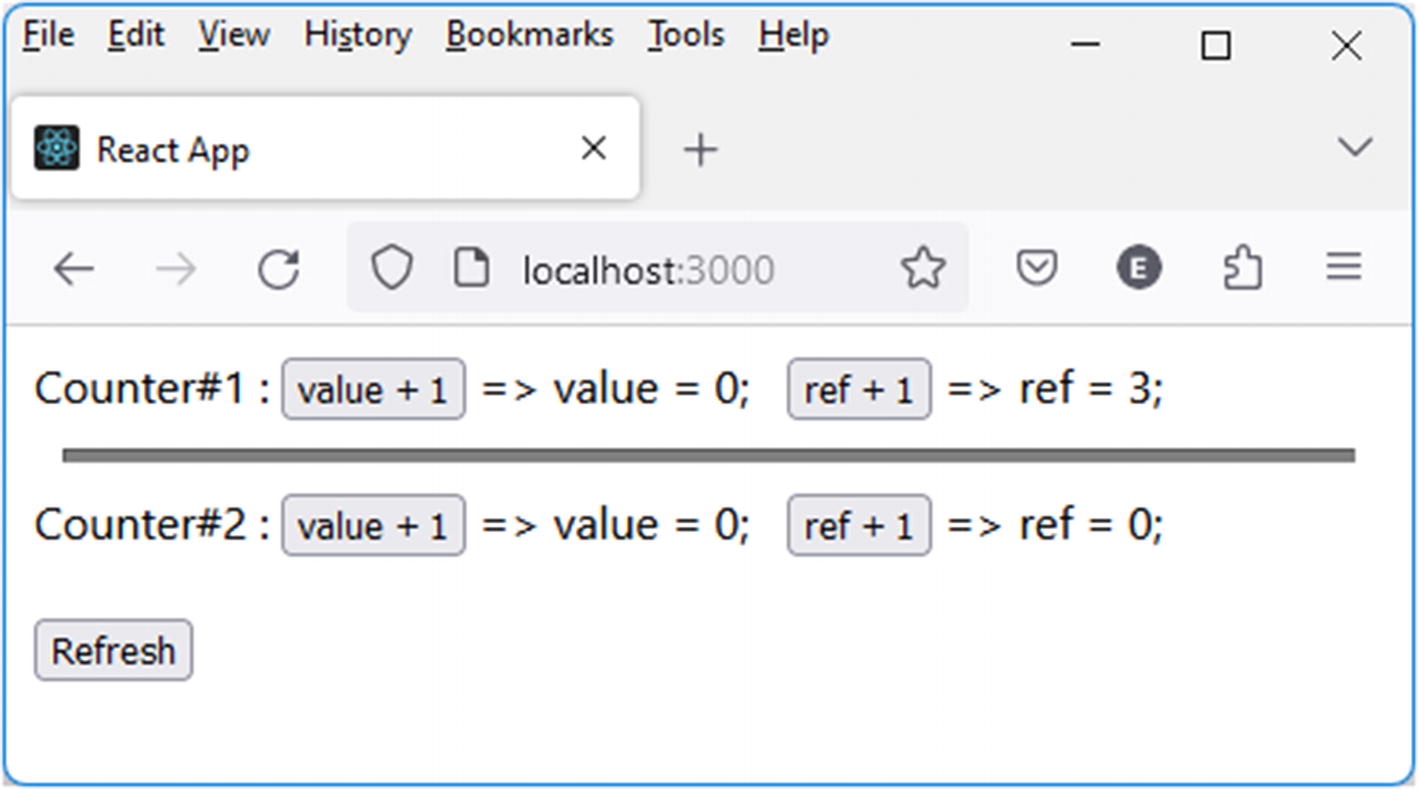Bookmark this page with the star icon

coord(922,268)
